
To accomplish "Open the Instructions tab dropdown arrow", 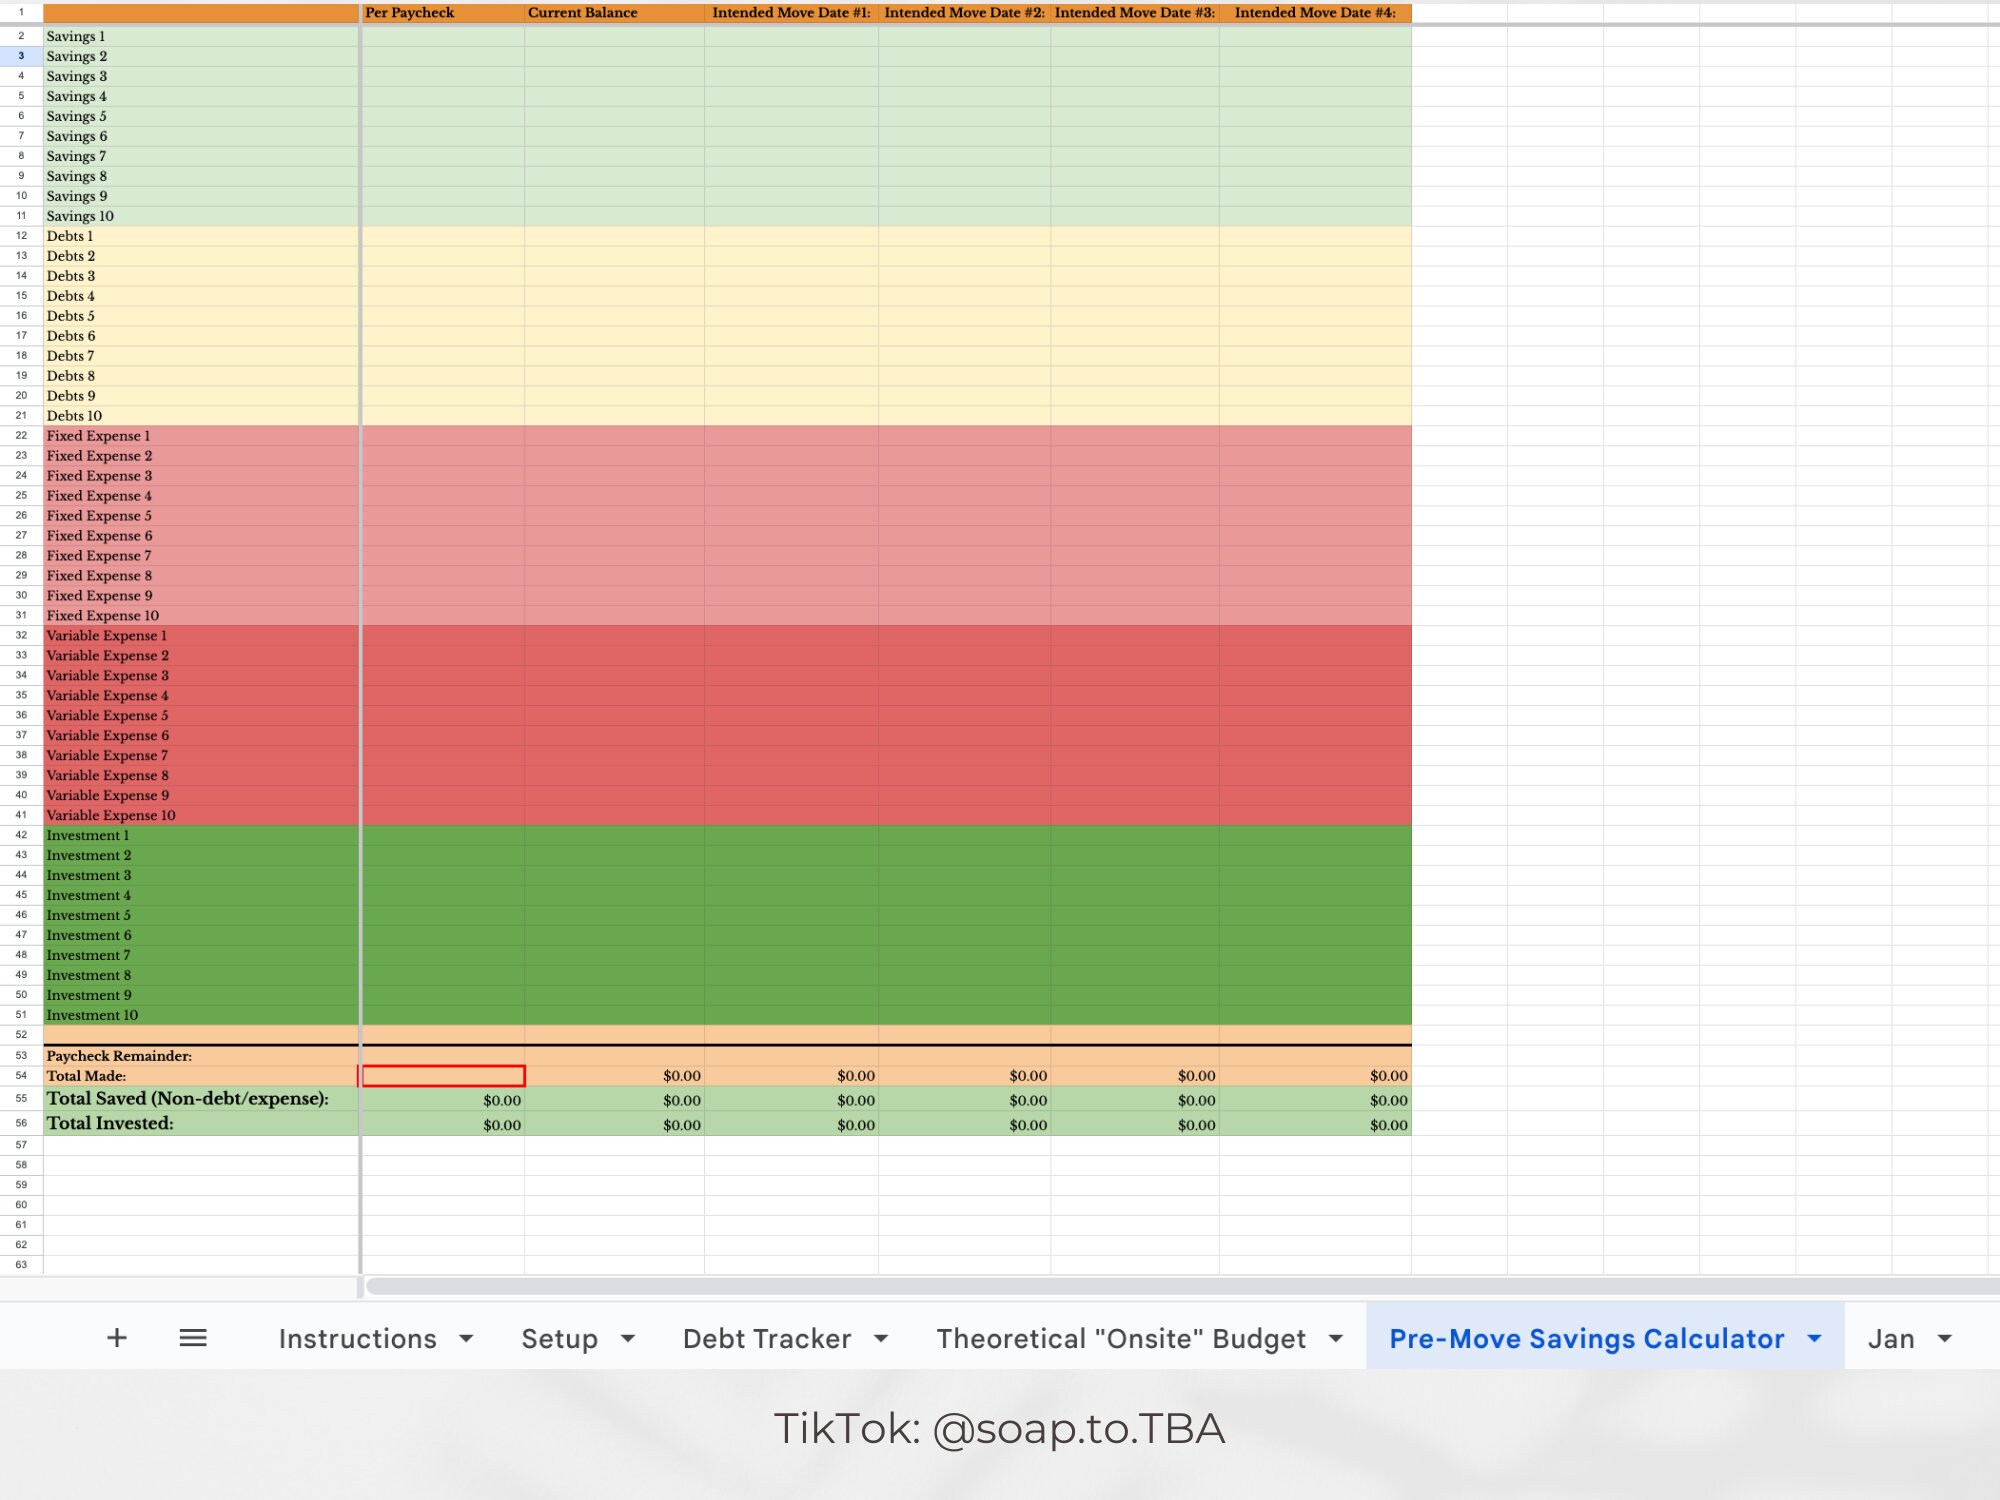I will tap(468, 1338).
